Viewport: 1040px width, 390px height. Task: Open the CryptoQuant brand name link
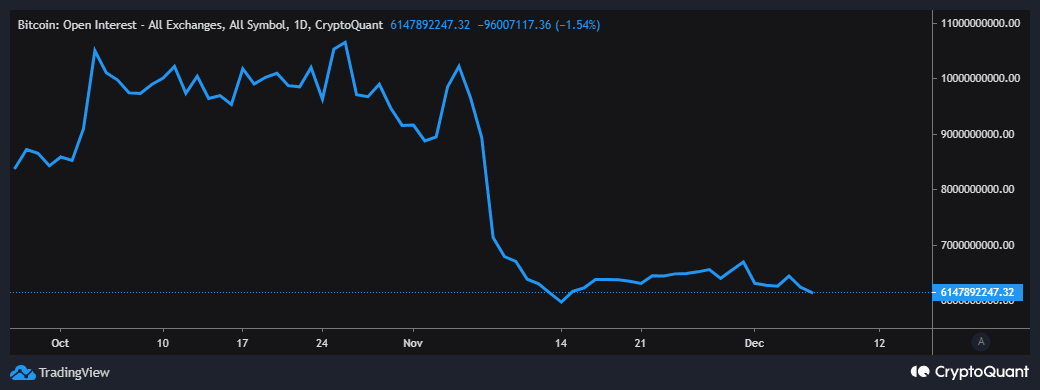click(x=982, y=371)
